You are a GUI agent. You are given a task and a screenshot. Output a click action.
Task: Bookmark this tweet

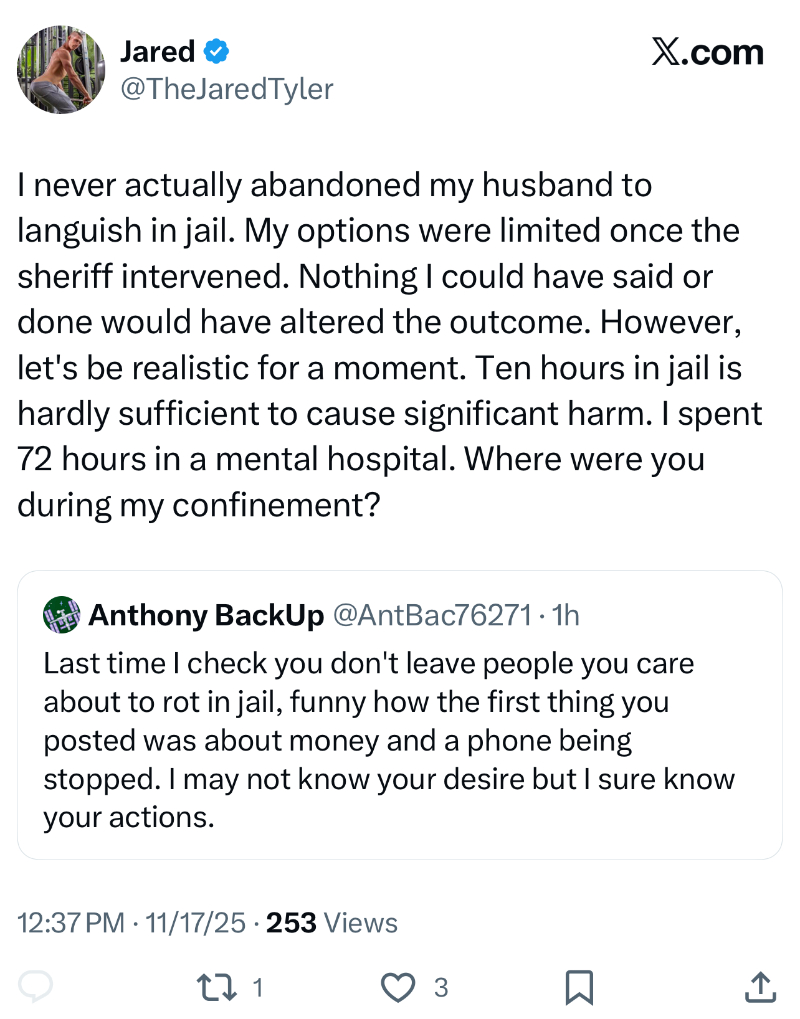(x=580, y=988)
